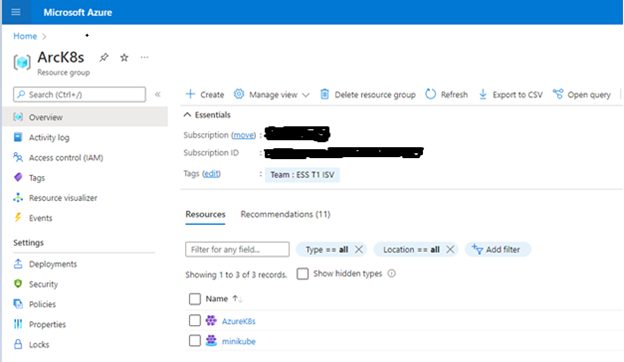This screenshot has height=362, width=624.
Task: Go to Home breadcrumb link
Action: pos(25,36)
